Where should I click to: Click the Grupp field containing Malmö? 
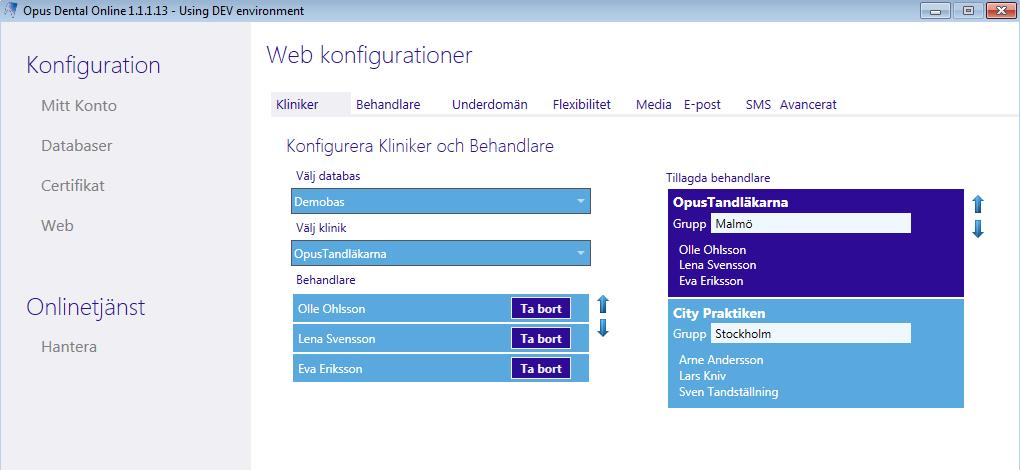[810, 224]
